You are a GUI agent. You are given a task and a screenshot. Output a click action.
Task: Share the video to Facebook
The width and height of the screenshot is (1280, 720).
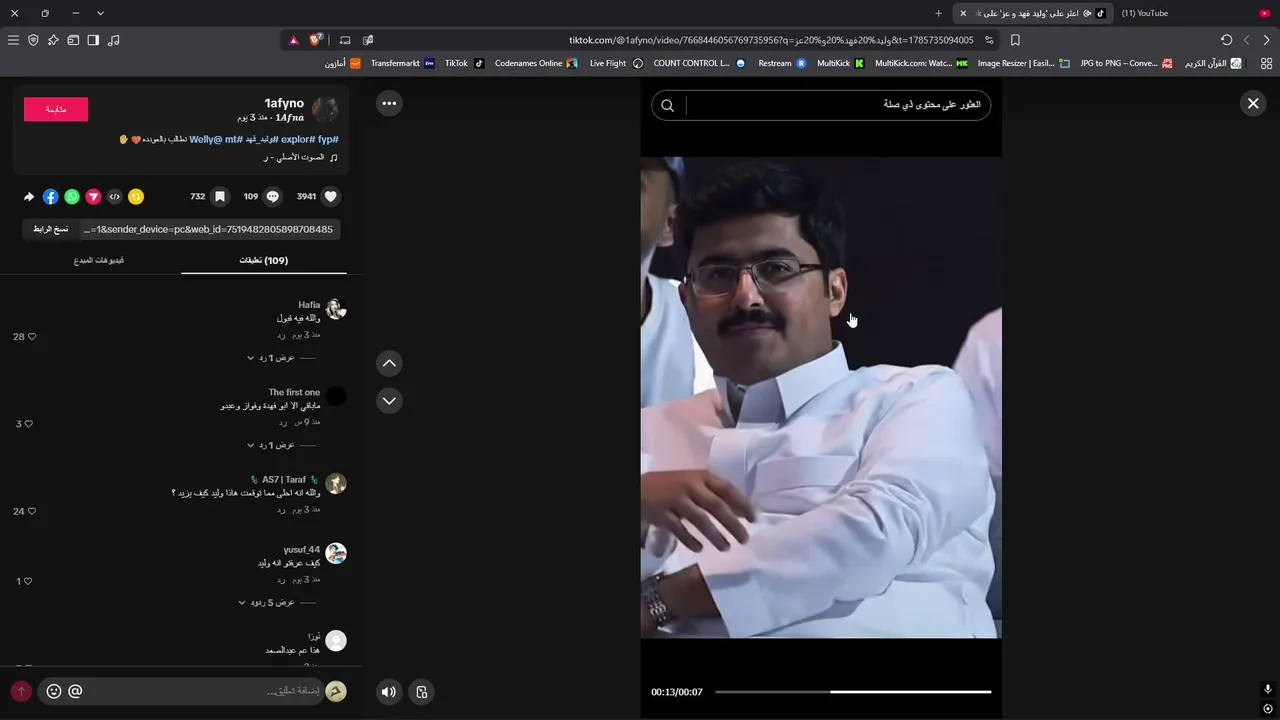51,197
